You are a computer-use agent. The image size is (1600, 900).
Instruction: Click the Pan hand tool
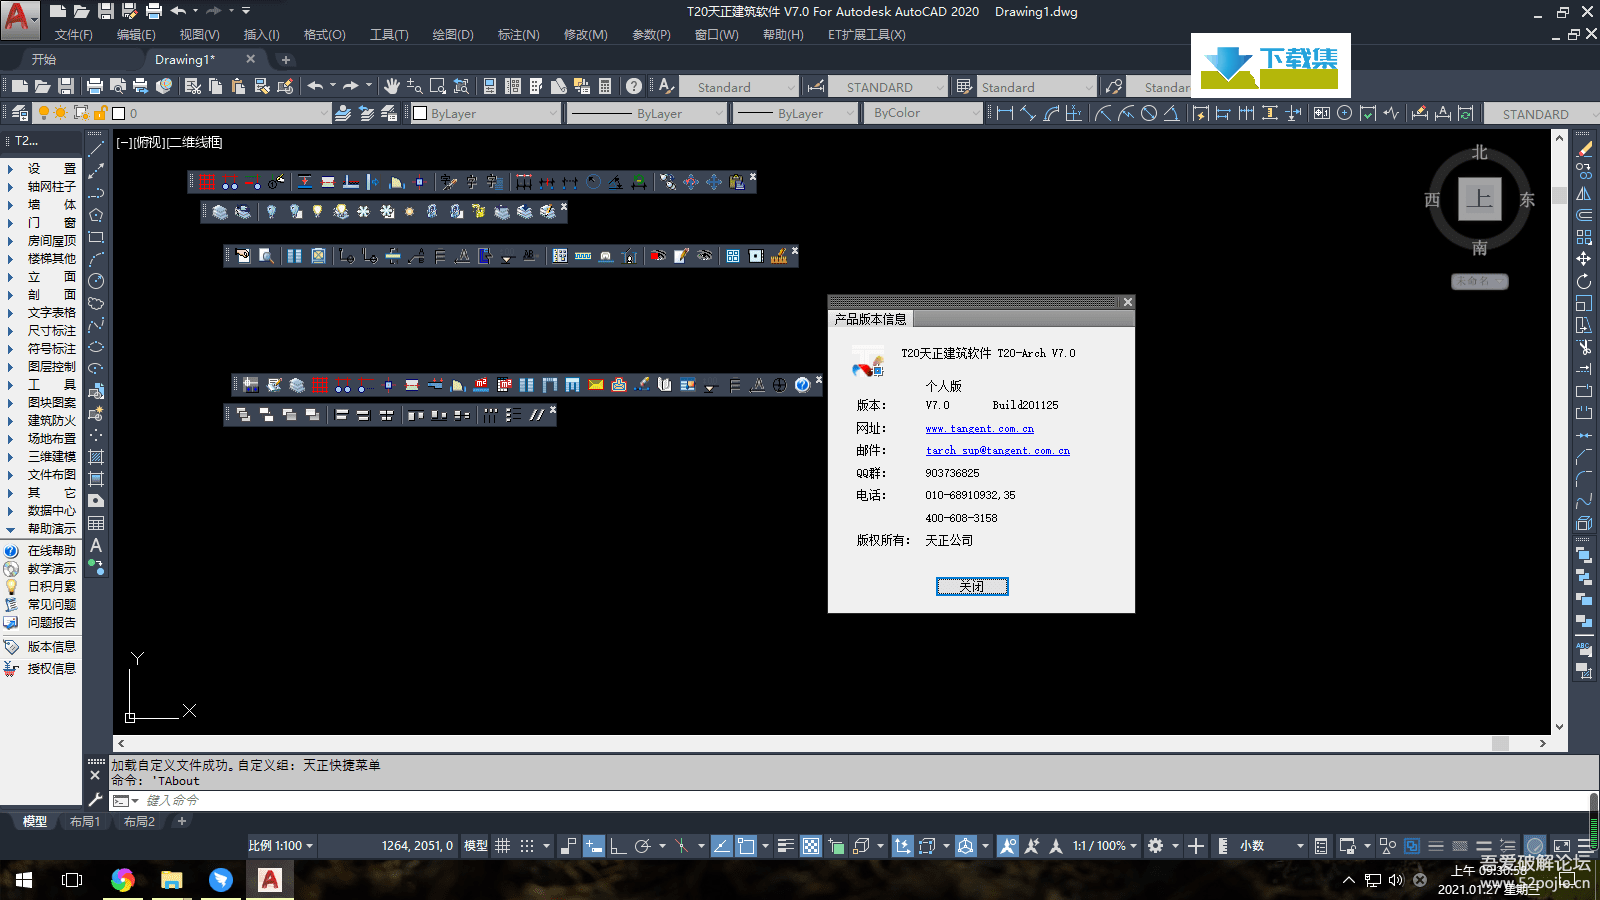[x=392, y=87]
